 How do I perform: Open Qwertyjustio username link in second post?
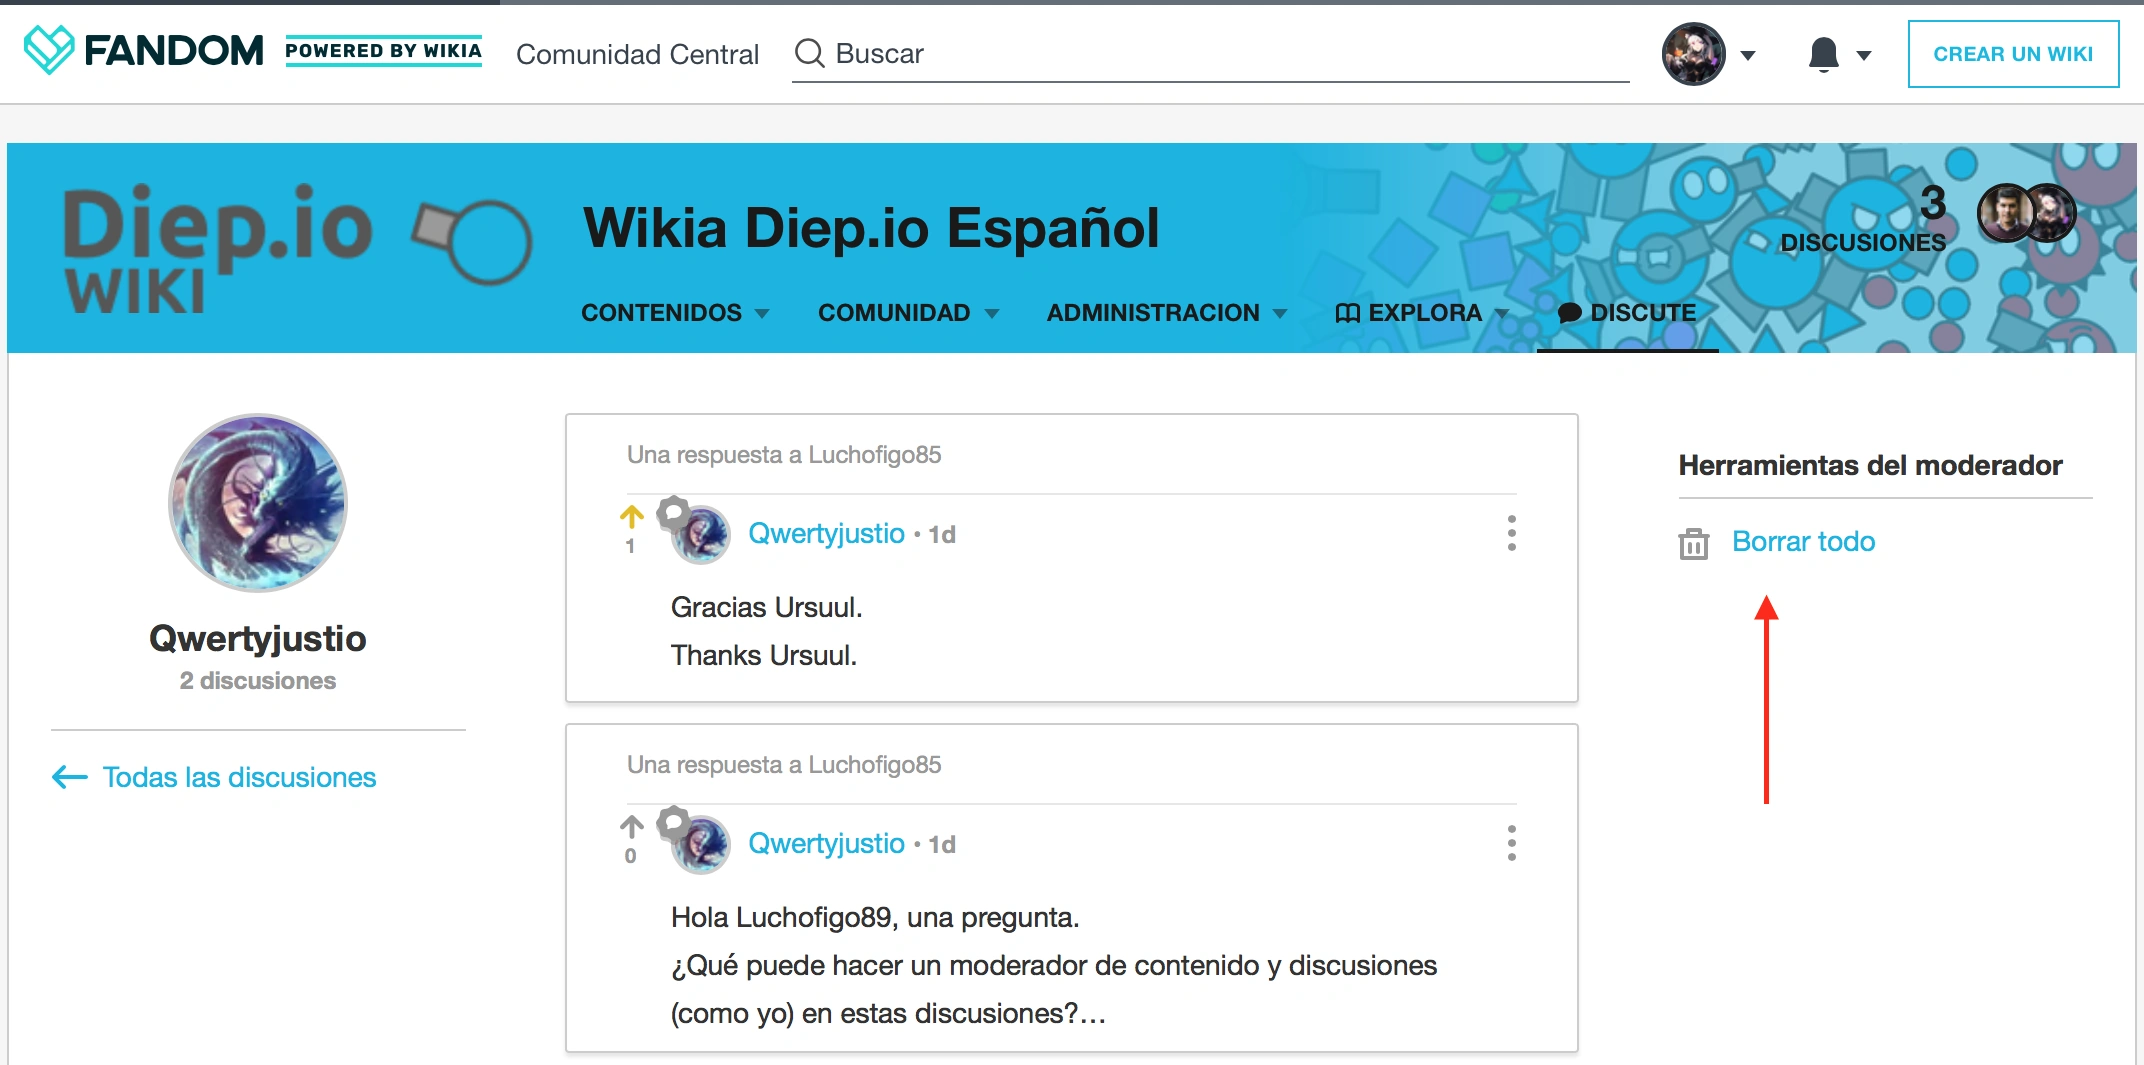point(826,844)
